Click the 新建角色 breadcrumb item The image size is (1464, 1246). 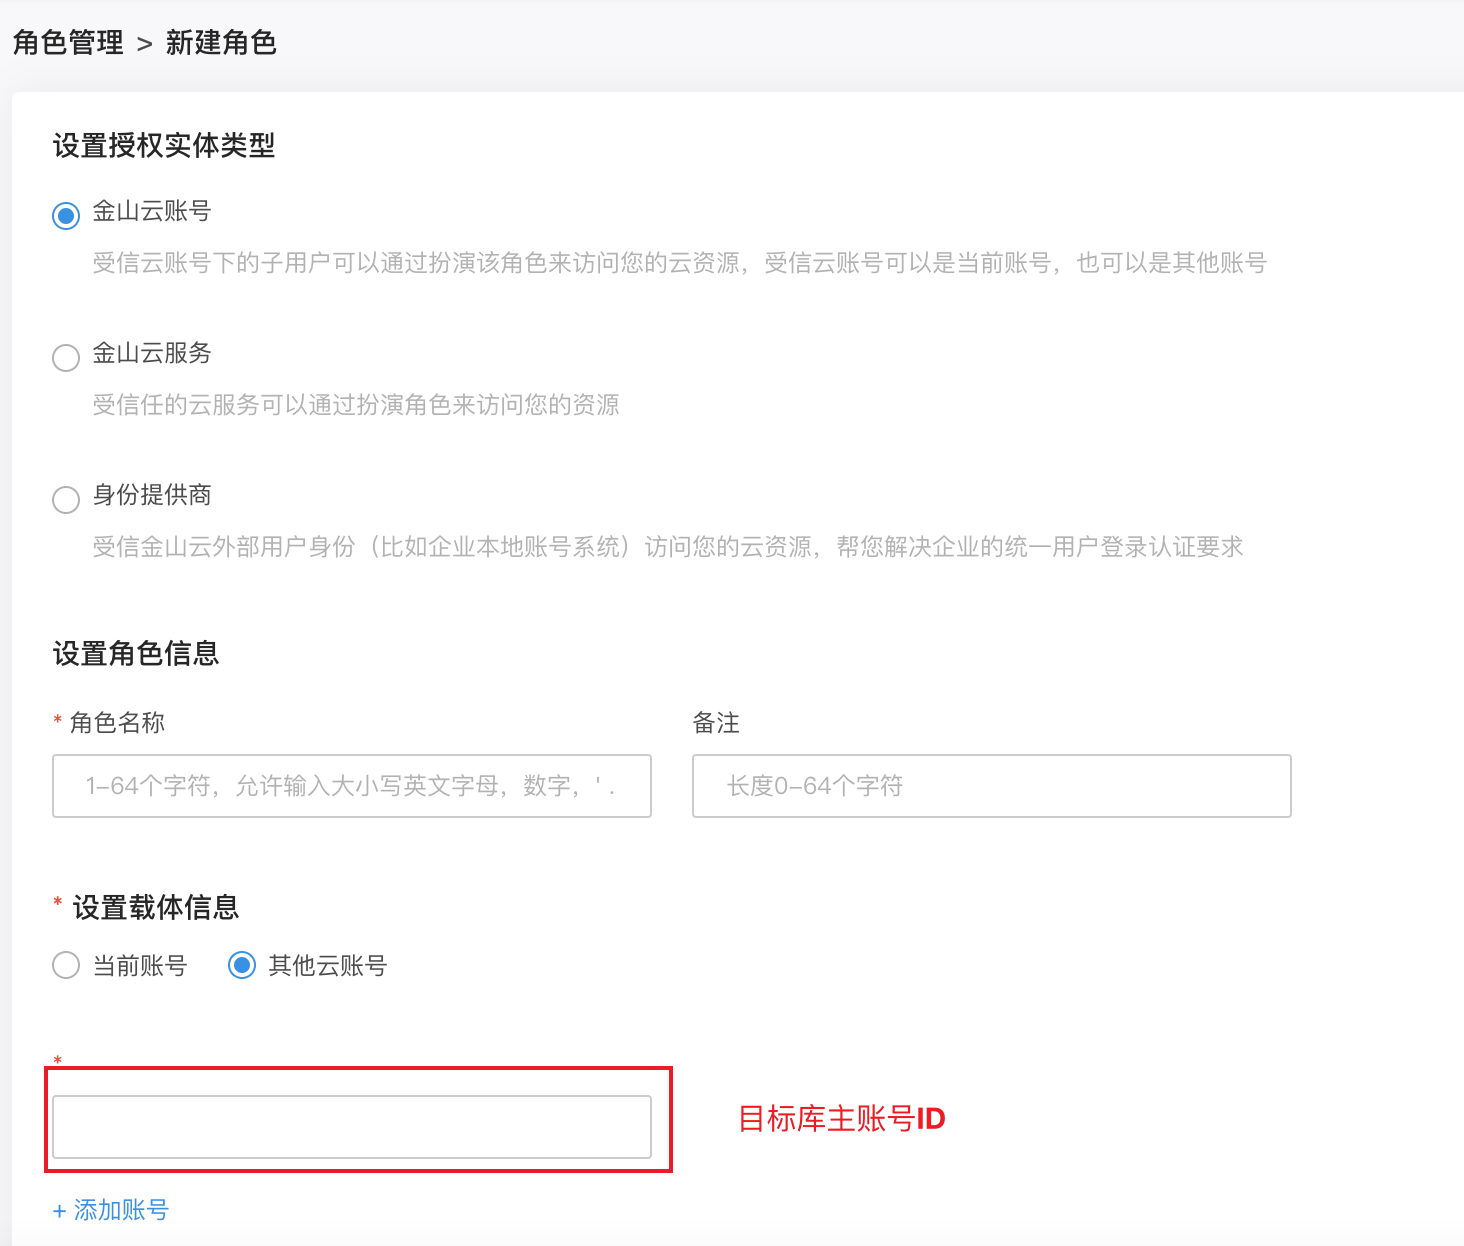pyautogui.click(x=221, y=43)
